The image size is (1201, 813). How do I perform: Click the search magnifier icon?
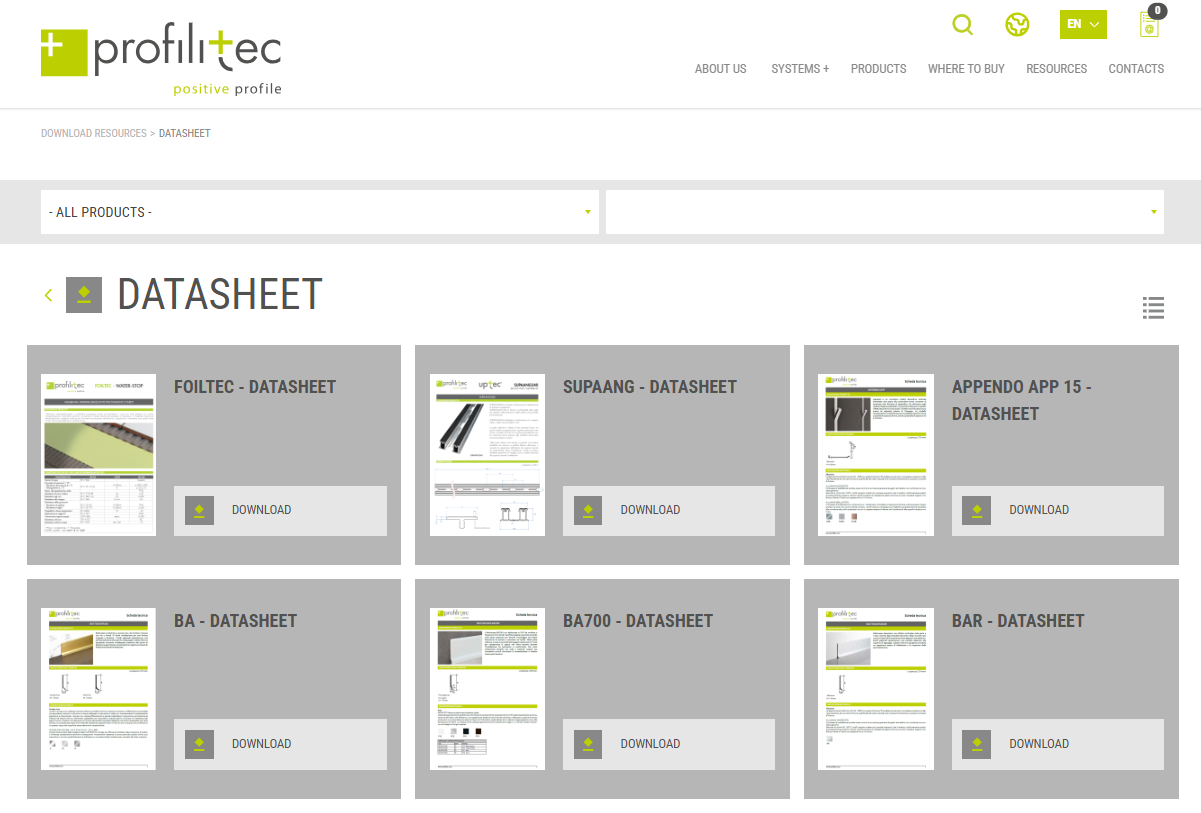click(962, 25)
